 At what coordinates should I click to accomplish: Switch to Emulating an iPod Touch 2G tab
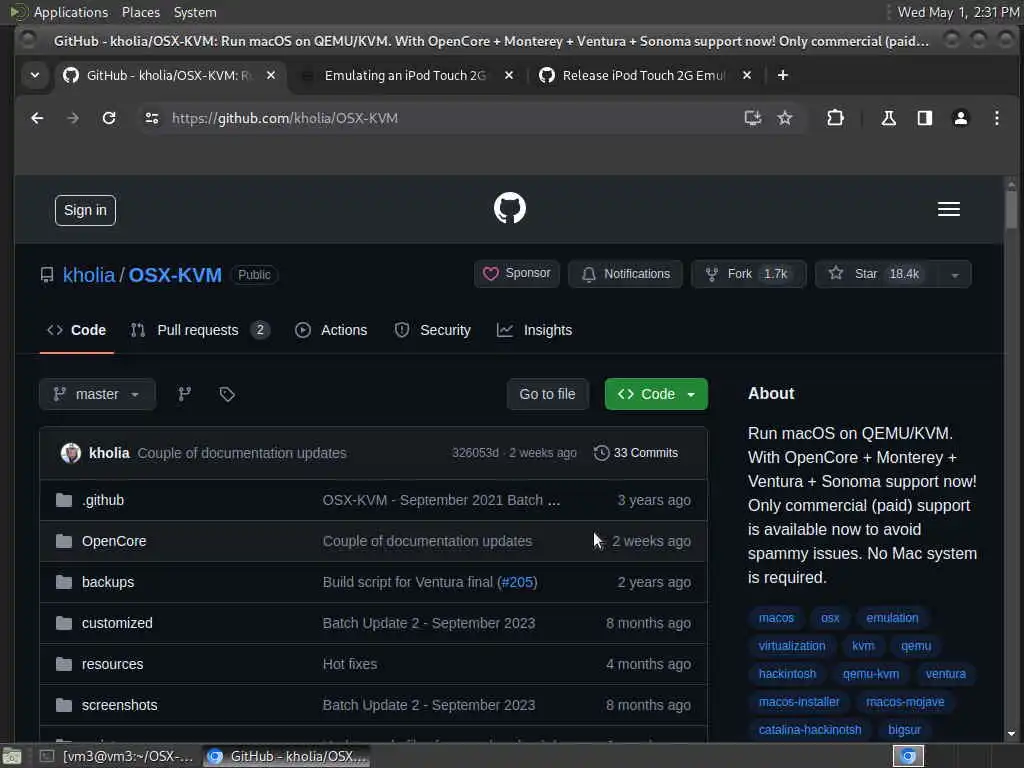point(405,75)
